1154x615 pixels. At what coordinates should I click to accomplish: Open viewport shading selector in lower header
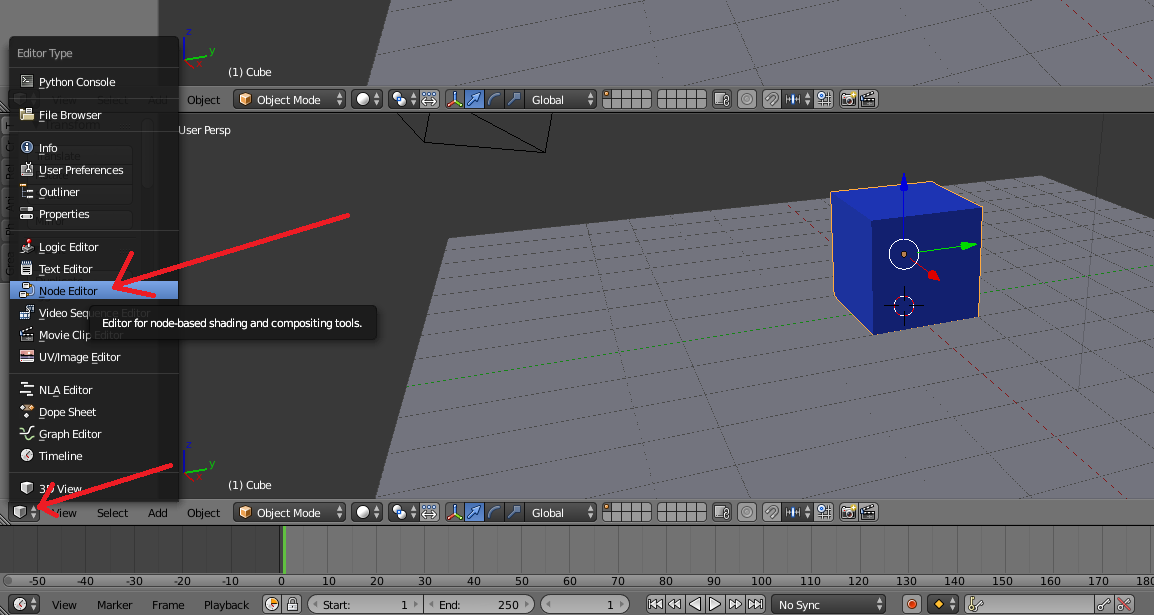pyautogui.click(x=367, y=512)
